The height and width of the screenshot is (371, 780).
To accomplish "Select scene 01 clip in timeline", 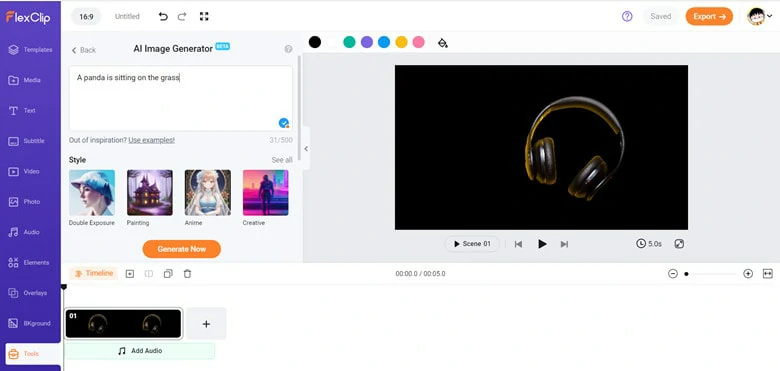I will coord(123,324).
